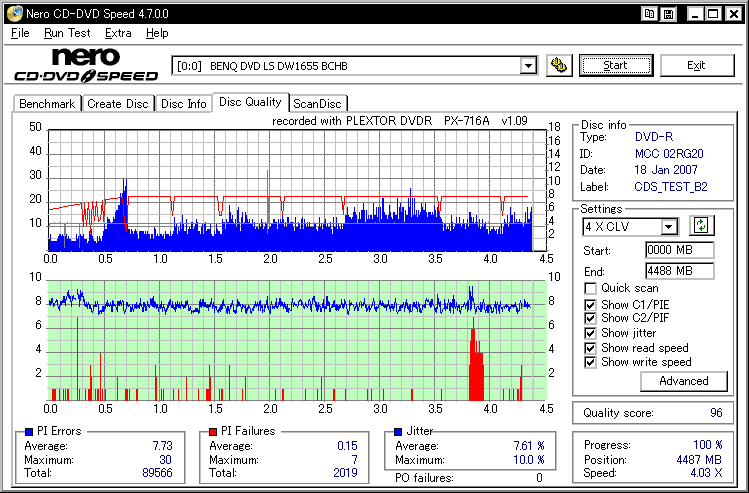Expand the BENQ drive selection dropdown
749x493 pixels.
[528, 66]
